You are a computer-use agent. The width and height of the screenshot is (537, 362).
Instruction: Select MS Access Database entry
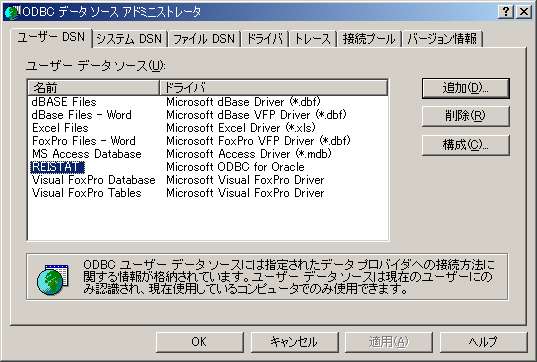tap(87, 154)
